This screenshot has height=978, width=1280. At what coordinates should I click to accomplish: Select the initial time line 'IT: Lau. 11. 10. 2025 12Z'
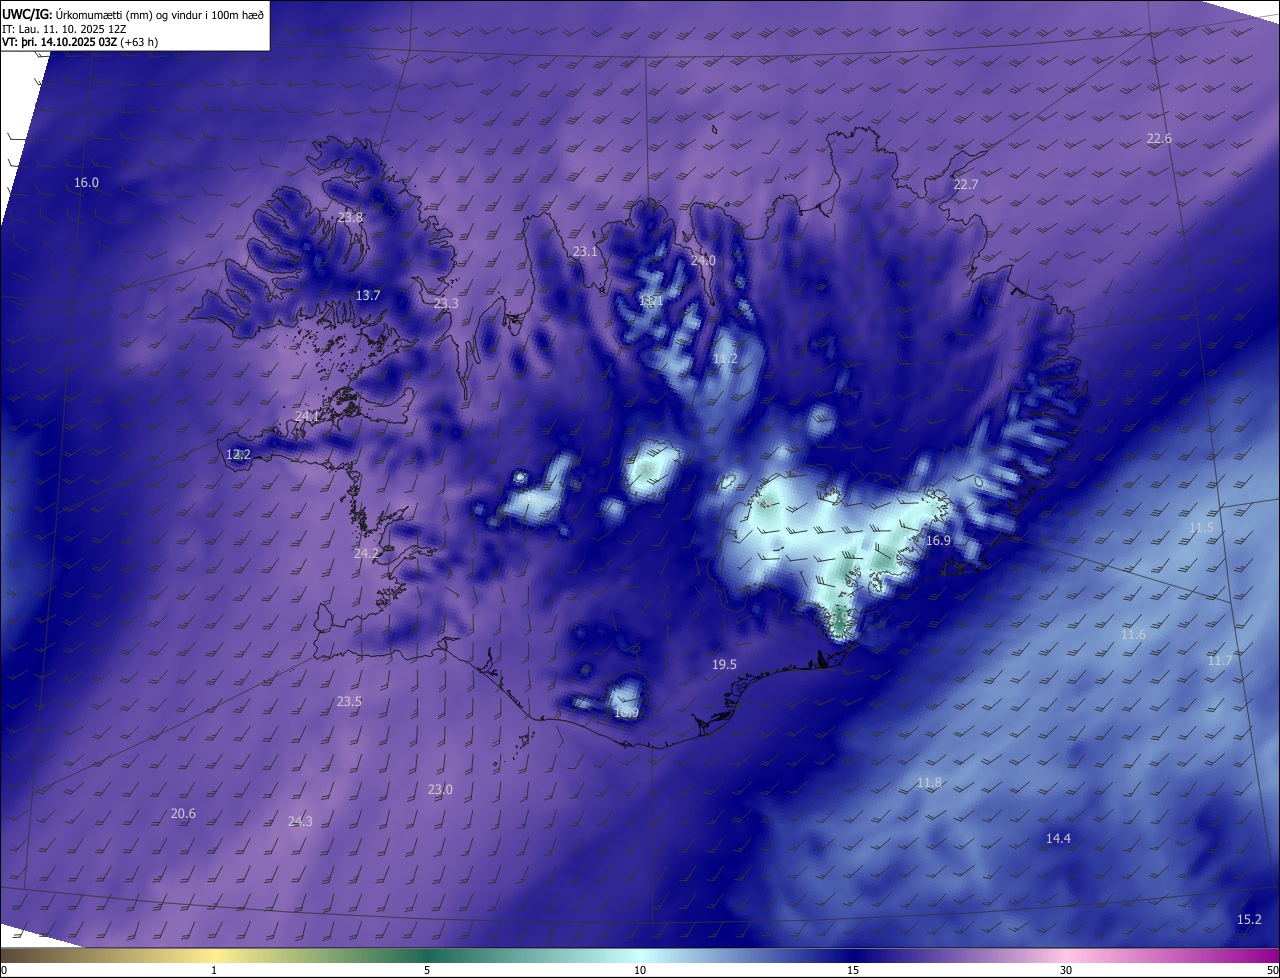tap(66, 29)
